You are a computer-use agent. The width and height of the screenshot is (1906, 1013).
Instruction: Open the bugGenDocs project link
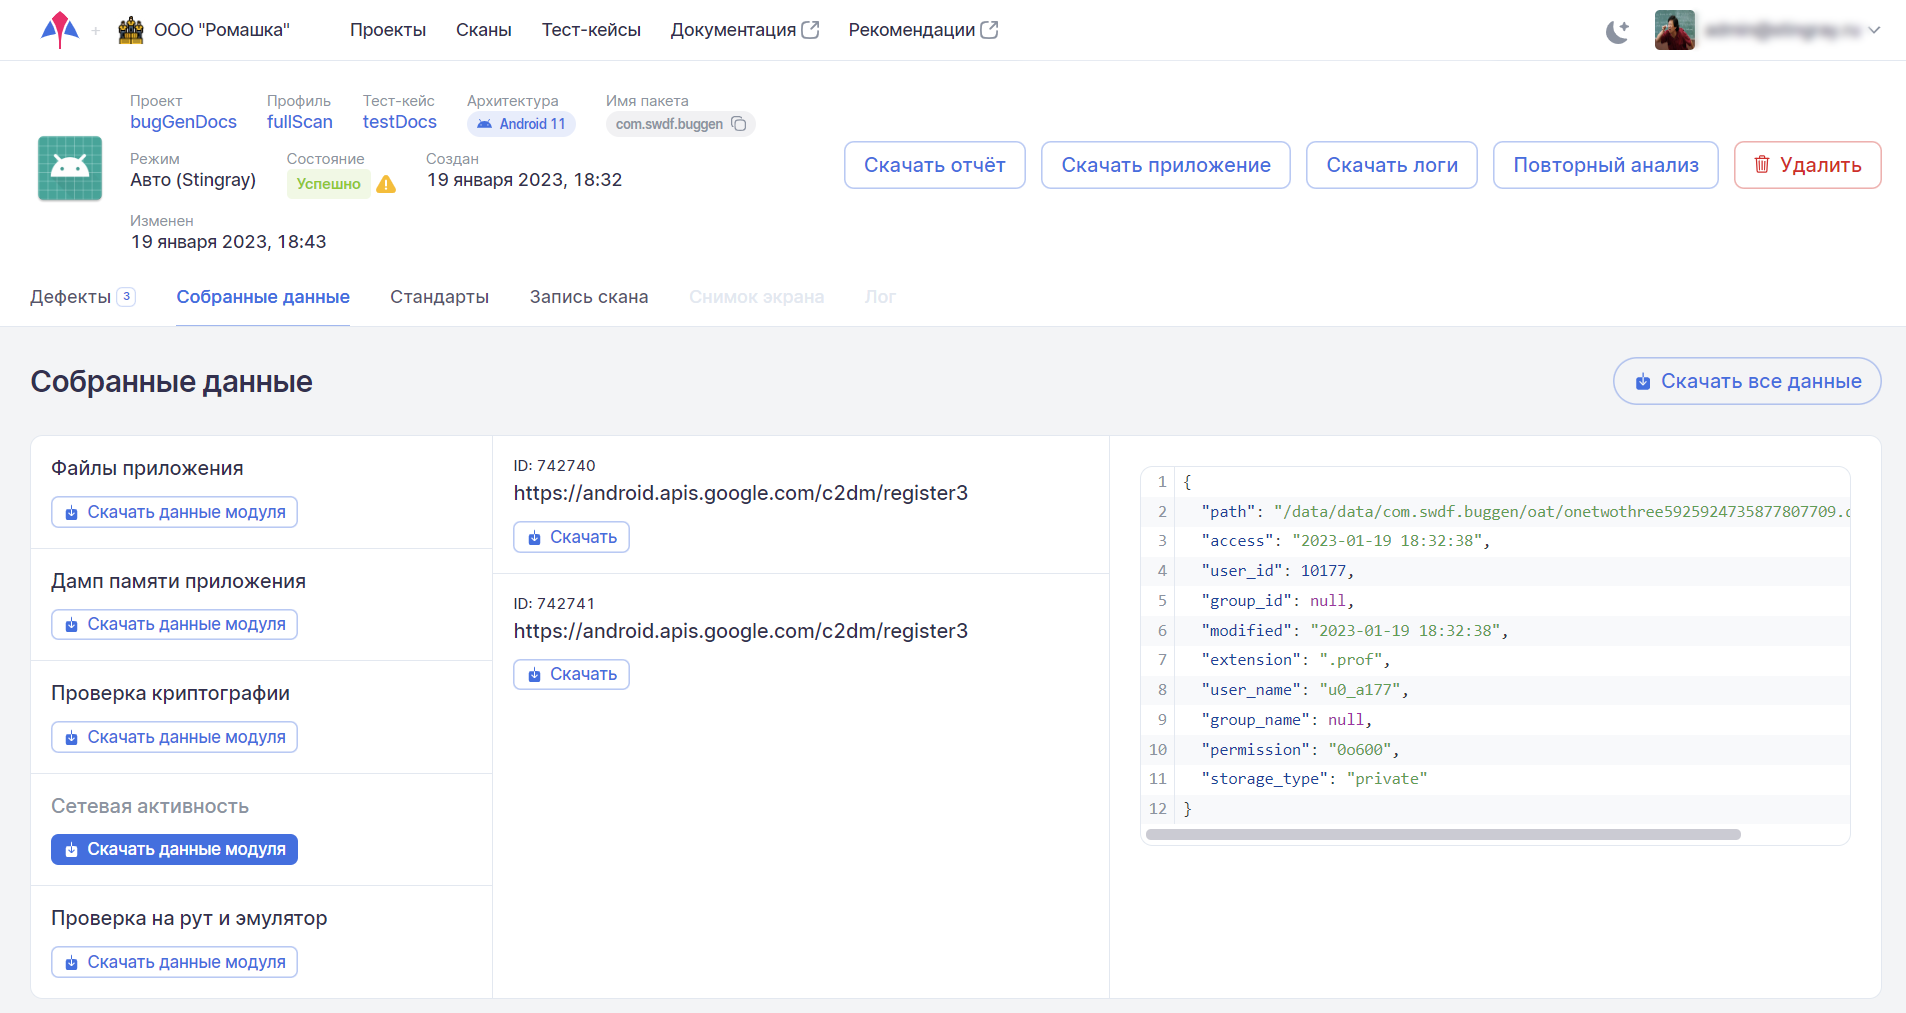click(x=183, y=122)
